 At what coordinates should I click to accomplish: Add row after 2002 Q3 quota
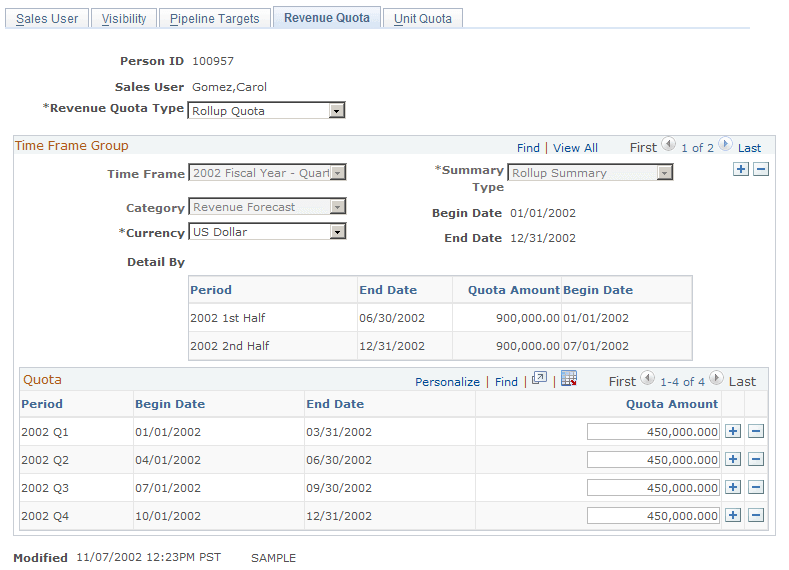tap(733, 487)
